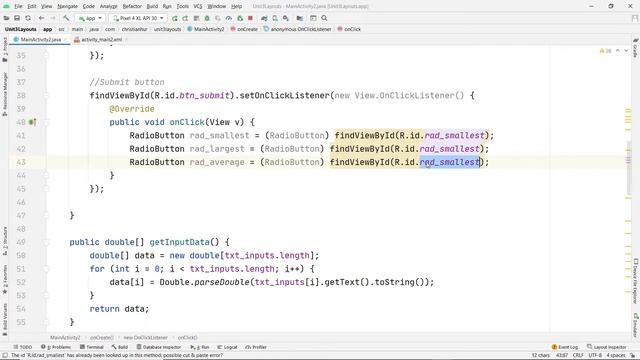Screen dimensions: 640x360
Task: Open the Gradle panel on right sidebar
Action: click(636, 48)
